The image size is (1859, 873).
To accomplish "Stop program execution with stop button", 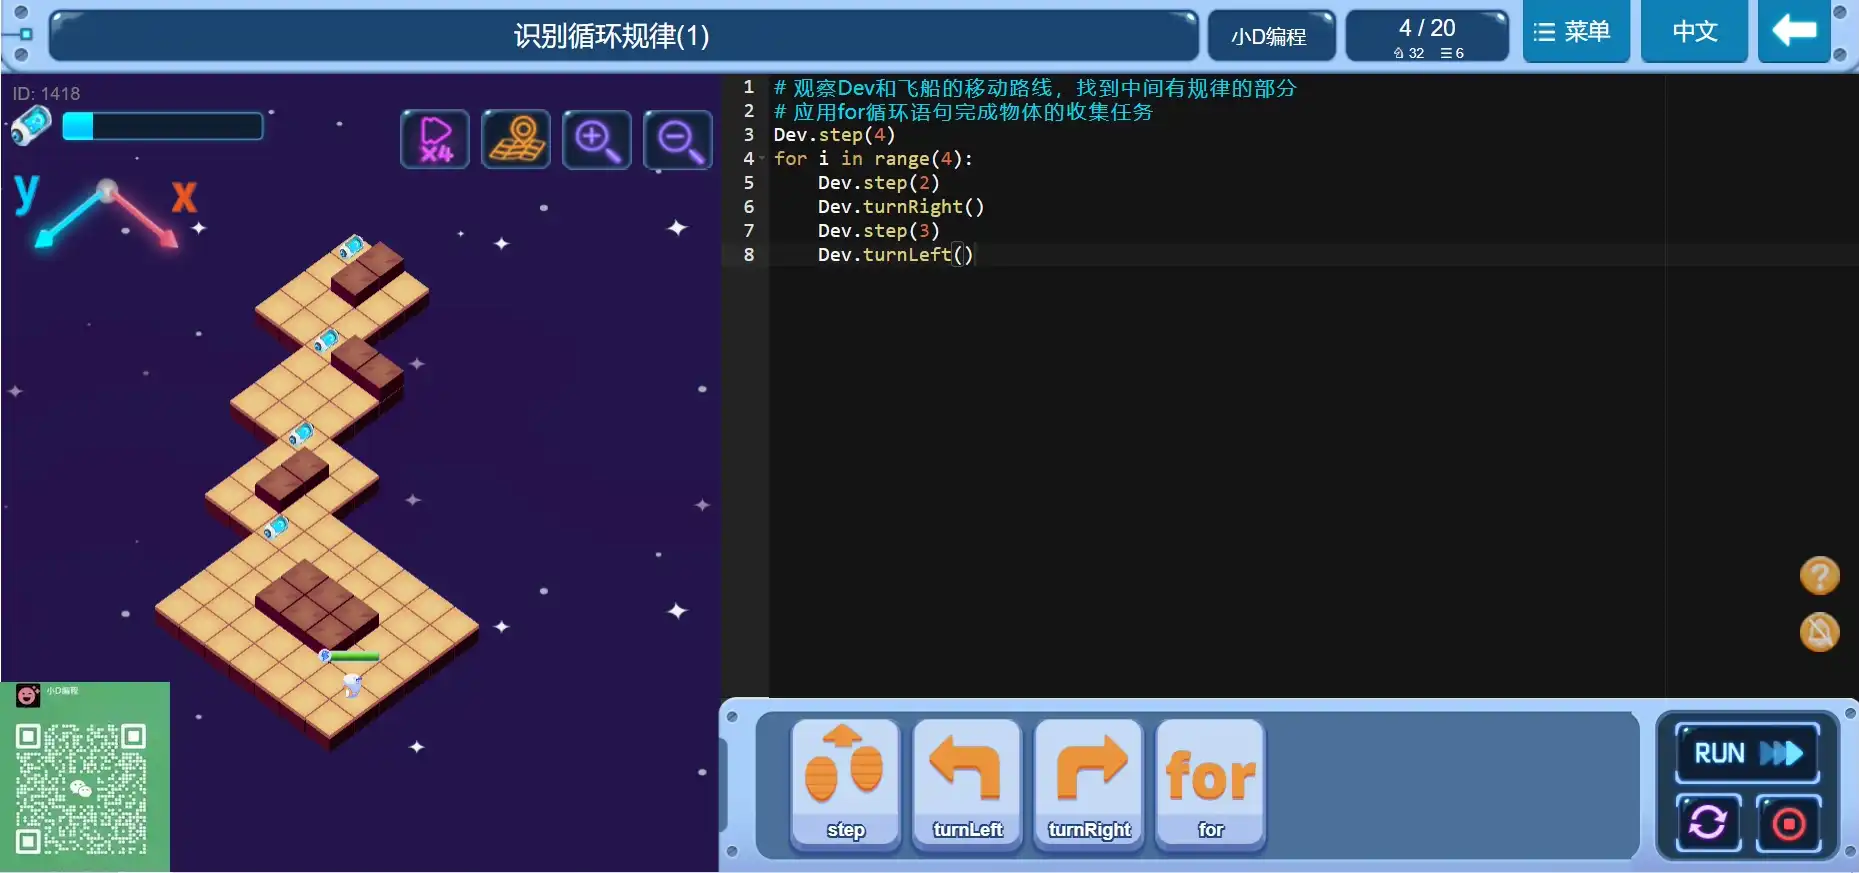I will [x=1789, y=823].
